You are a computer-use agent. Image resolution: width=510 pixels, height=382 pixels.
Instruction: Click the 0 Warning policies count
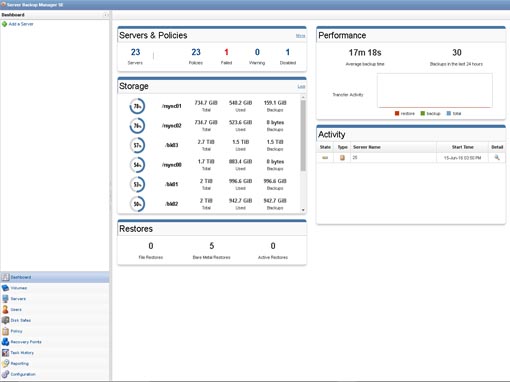pyautogui.click(x=257, y=52)
